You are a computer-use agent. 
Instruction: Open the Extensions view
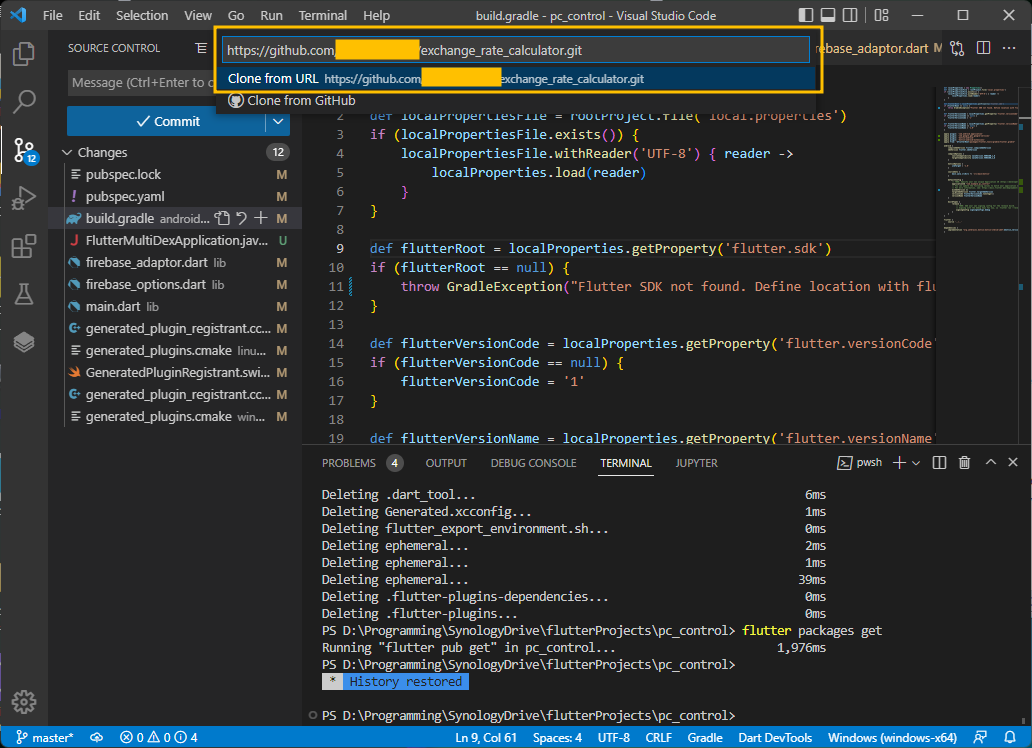click(x=24, y=246)
